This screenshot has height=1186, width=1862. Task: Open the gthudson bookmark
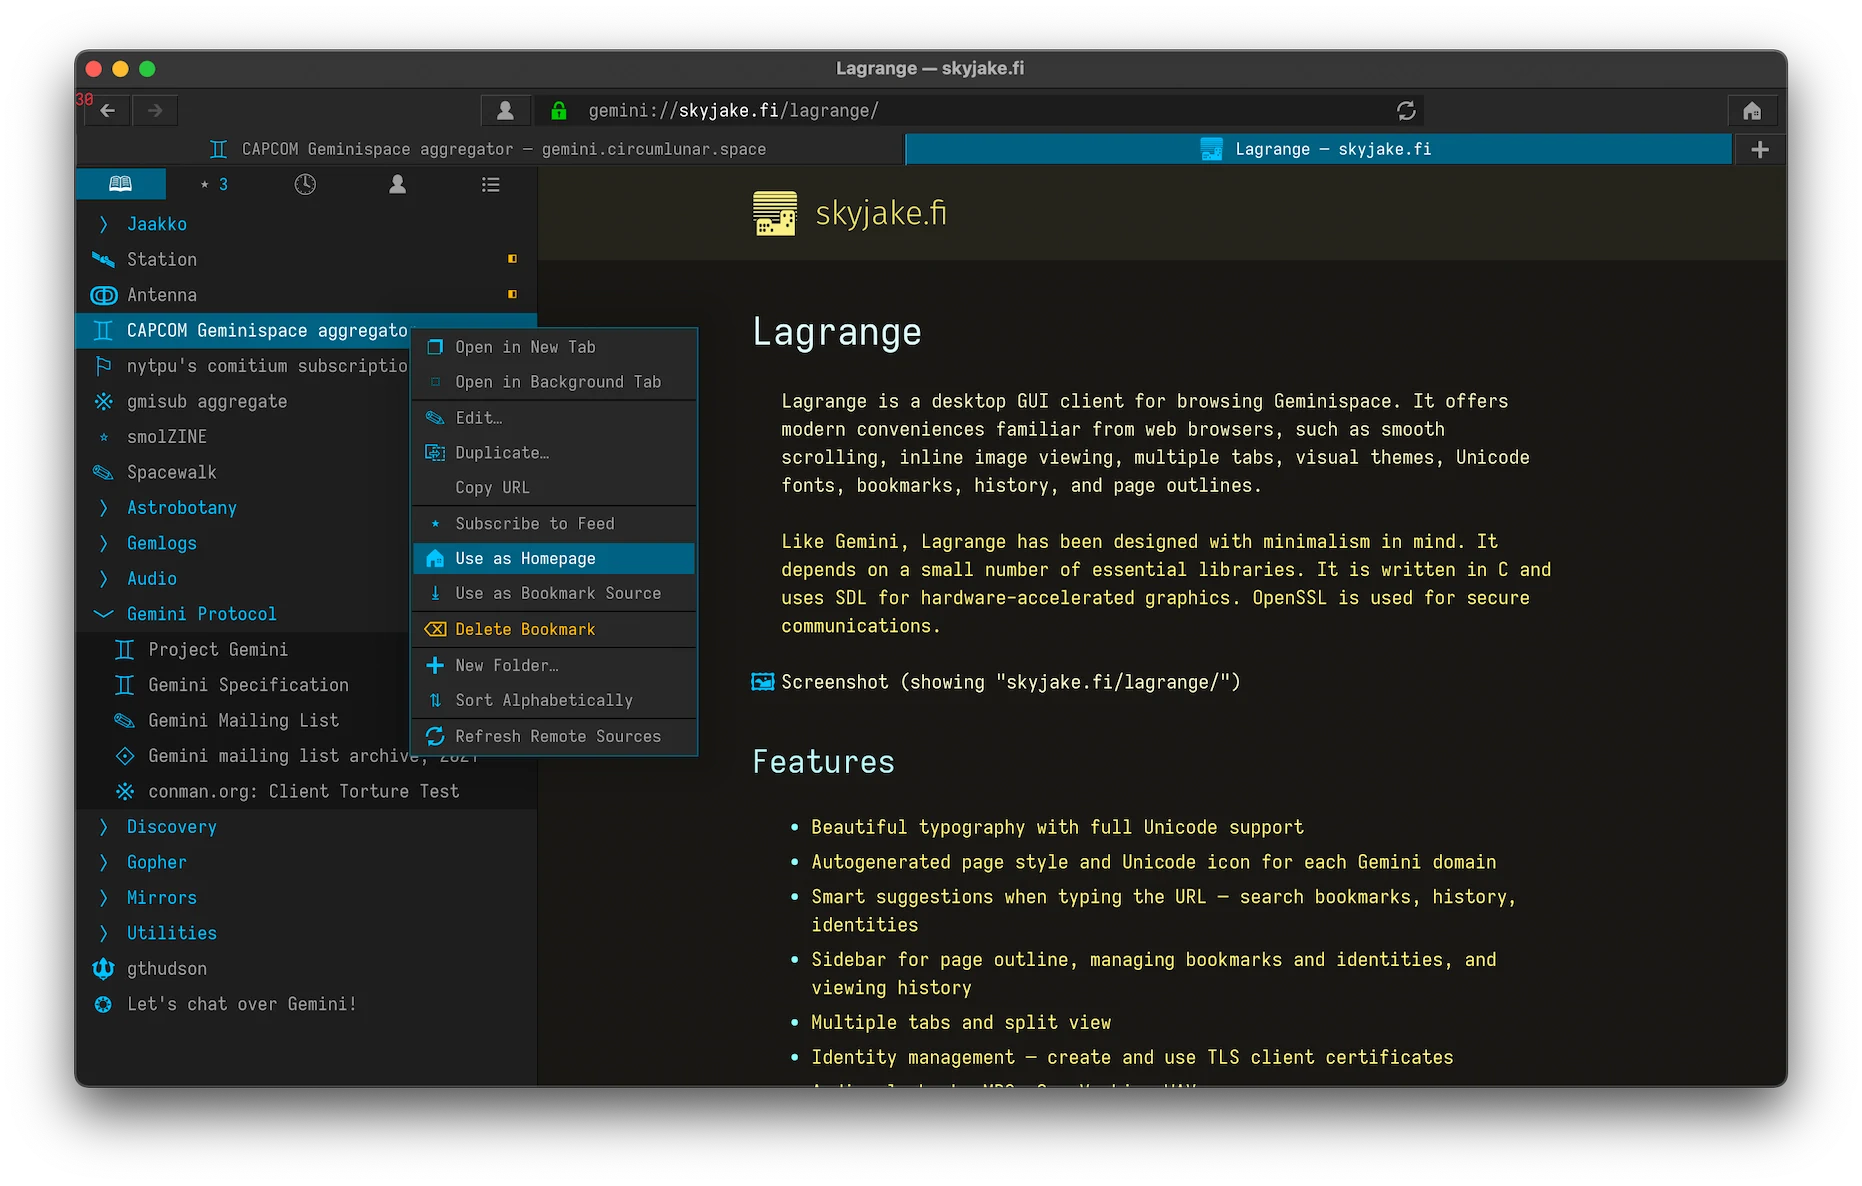click(307, 969)
